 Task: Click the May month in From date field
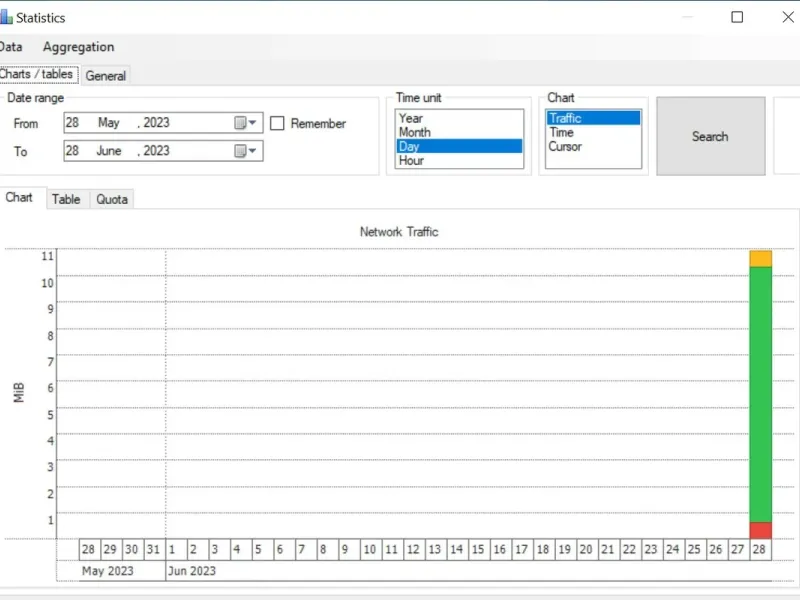point(109,123)
